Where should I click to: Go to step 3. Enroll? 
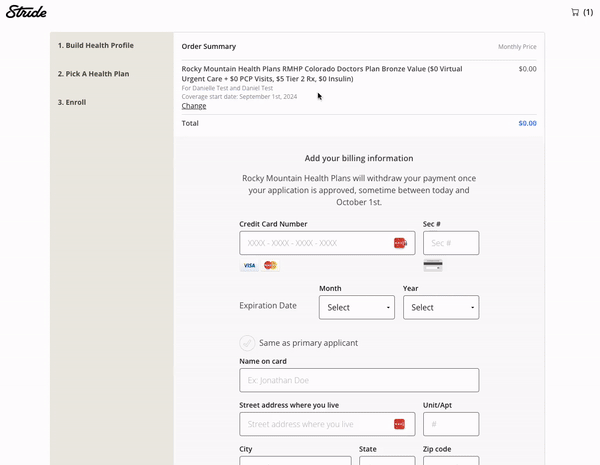tap(72, 102)
